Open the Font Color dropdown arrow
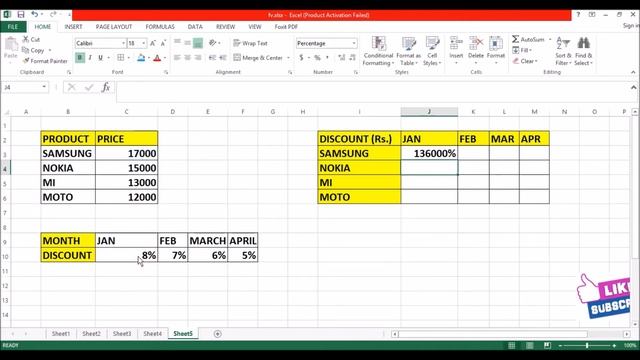Screen dimensions: 640x360 tap(165, 58)
